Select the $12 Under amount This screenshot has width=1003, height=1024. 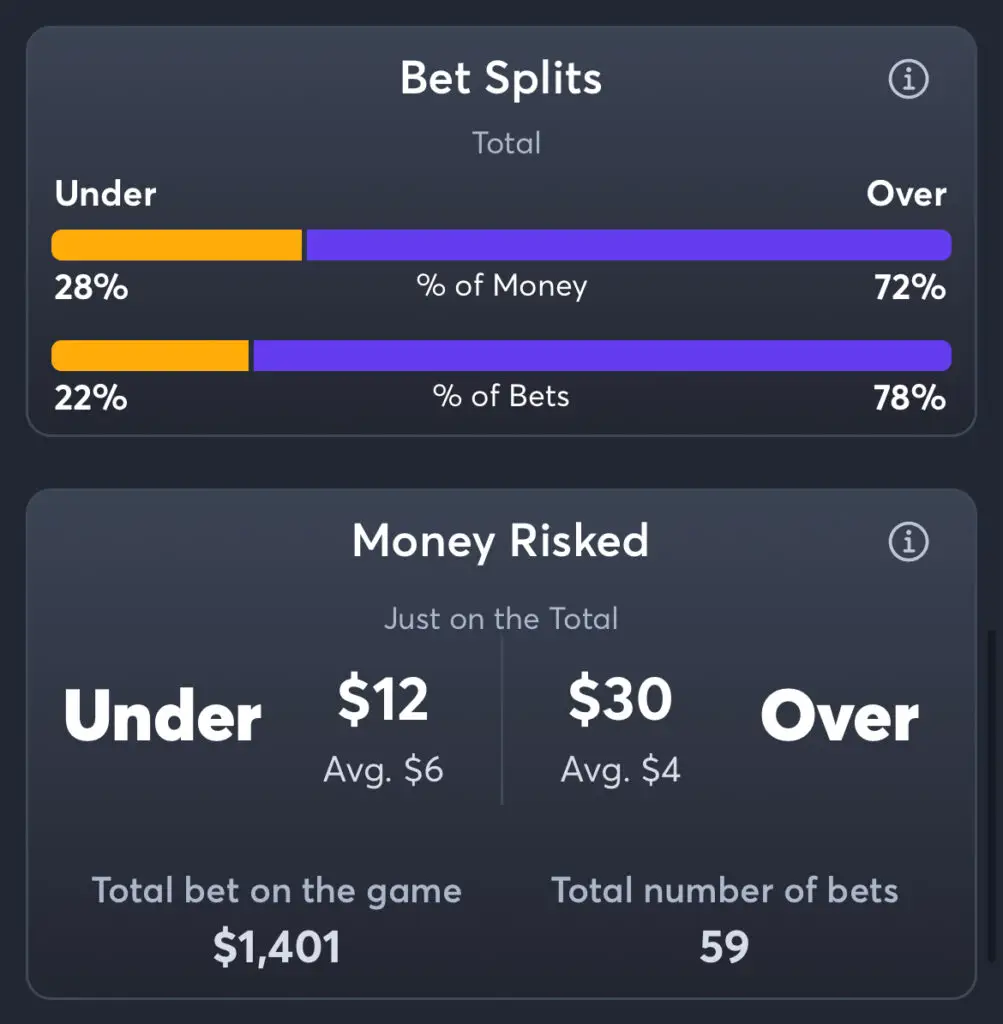point(383,699)
